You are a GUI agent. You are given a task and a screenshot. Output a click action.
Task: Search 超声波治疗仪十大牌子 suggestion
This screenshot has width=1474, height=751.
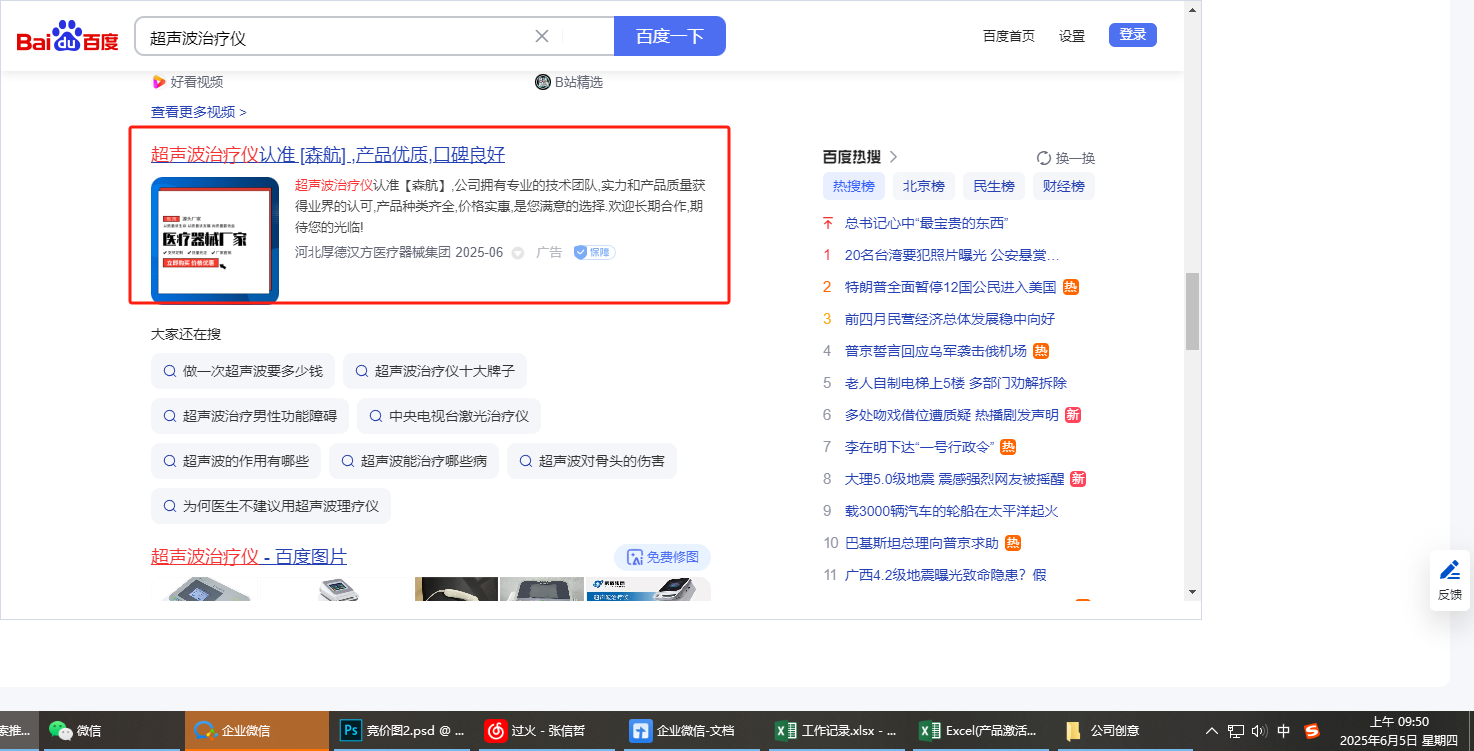coord(435,371)
